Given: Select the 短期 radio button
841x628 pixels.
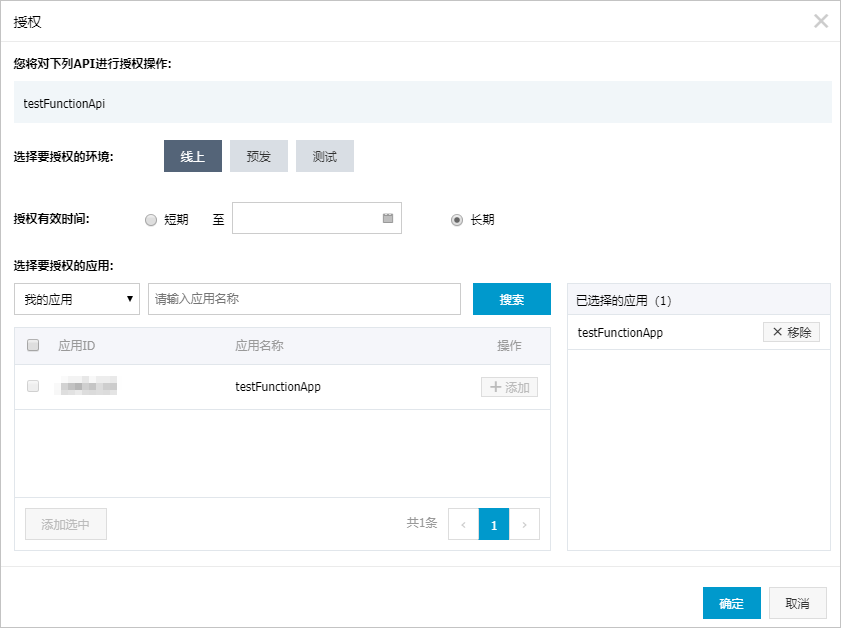Looking at the screenshot, I should (151, 220).
